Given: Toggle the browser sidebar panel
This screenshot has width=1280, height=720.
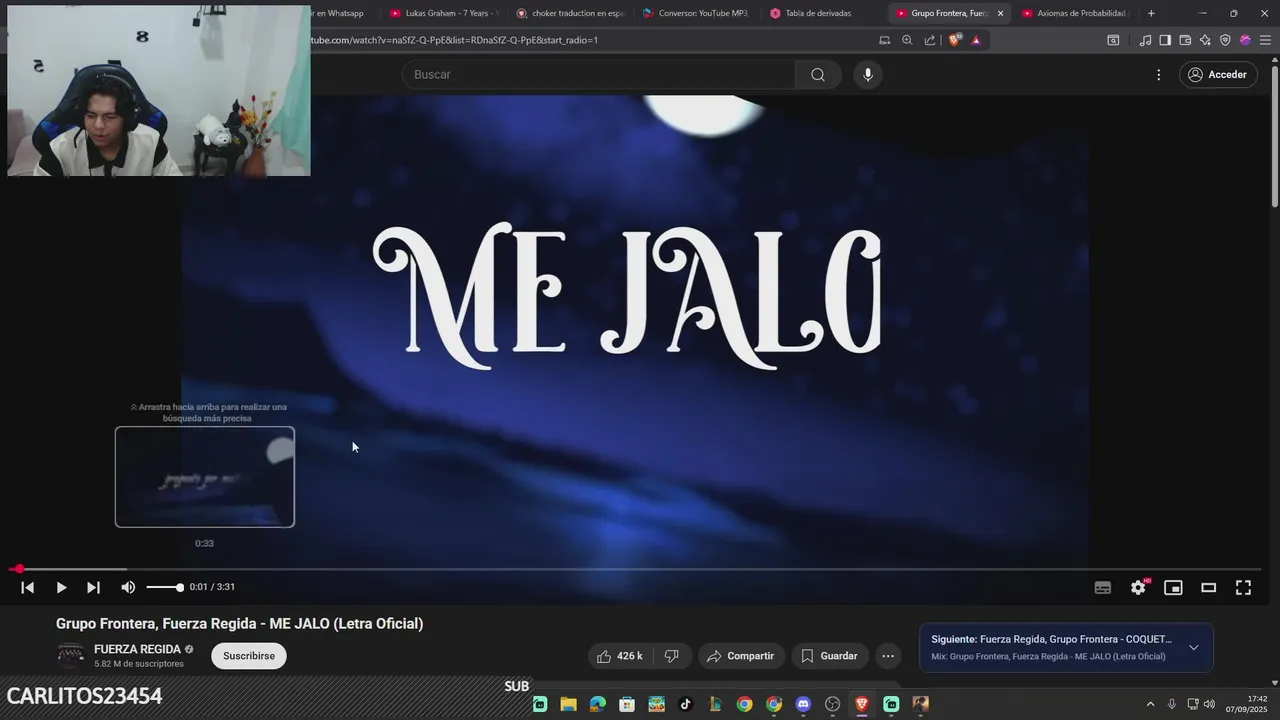Looking at the screenshot, I should tap(1165, 40).
